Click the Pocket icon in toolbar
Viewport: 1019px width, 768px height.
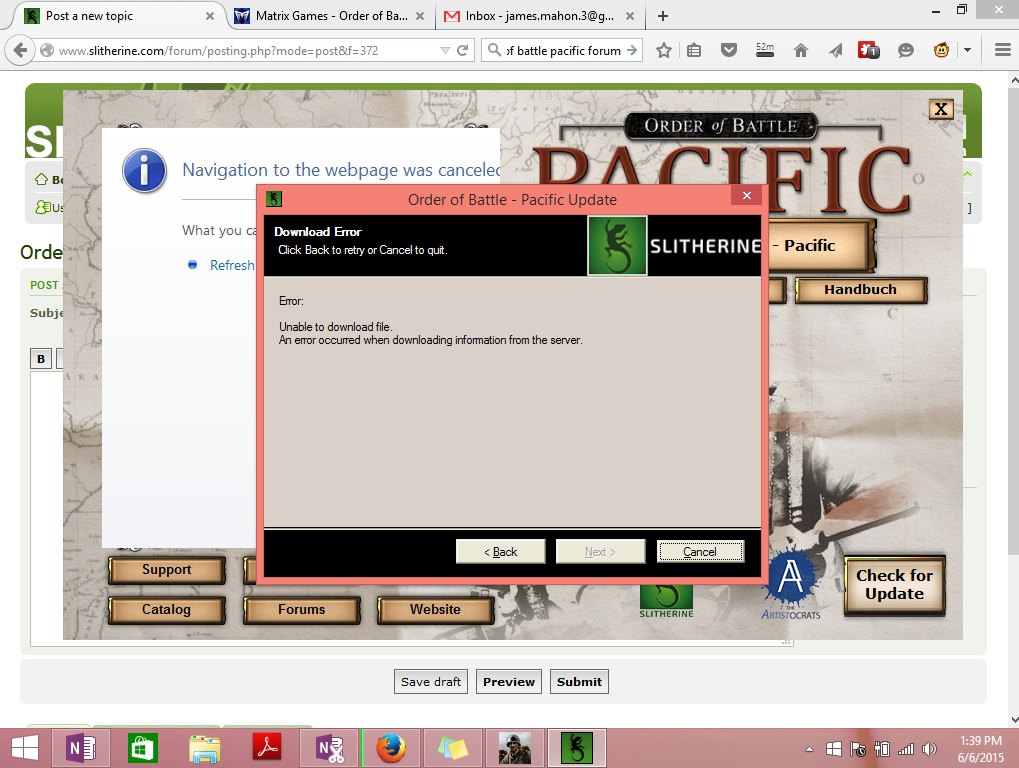pos(729,50)
